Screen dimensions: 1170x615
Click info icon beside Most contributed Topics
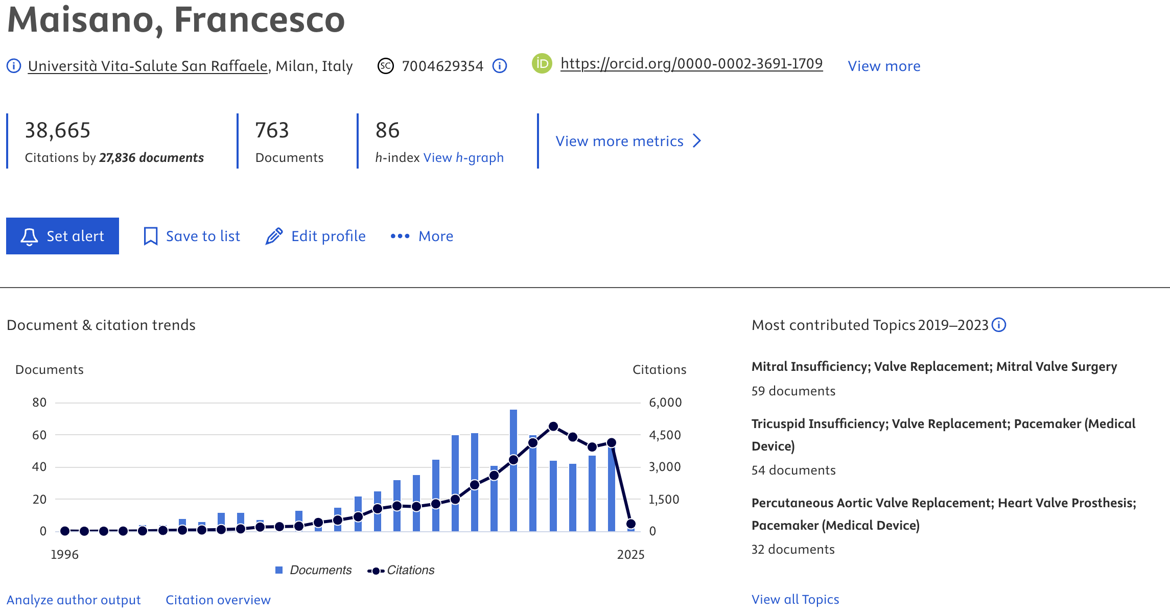(999, 325)
